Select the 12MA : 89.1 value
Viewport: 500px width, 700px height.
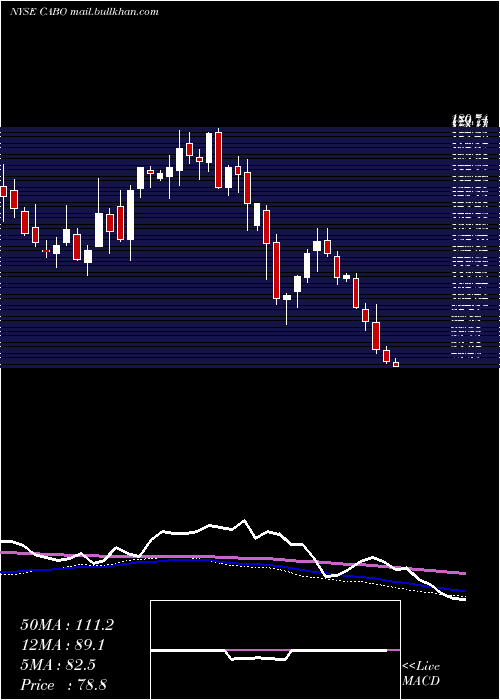(63, 645)
